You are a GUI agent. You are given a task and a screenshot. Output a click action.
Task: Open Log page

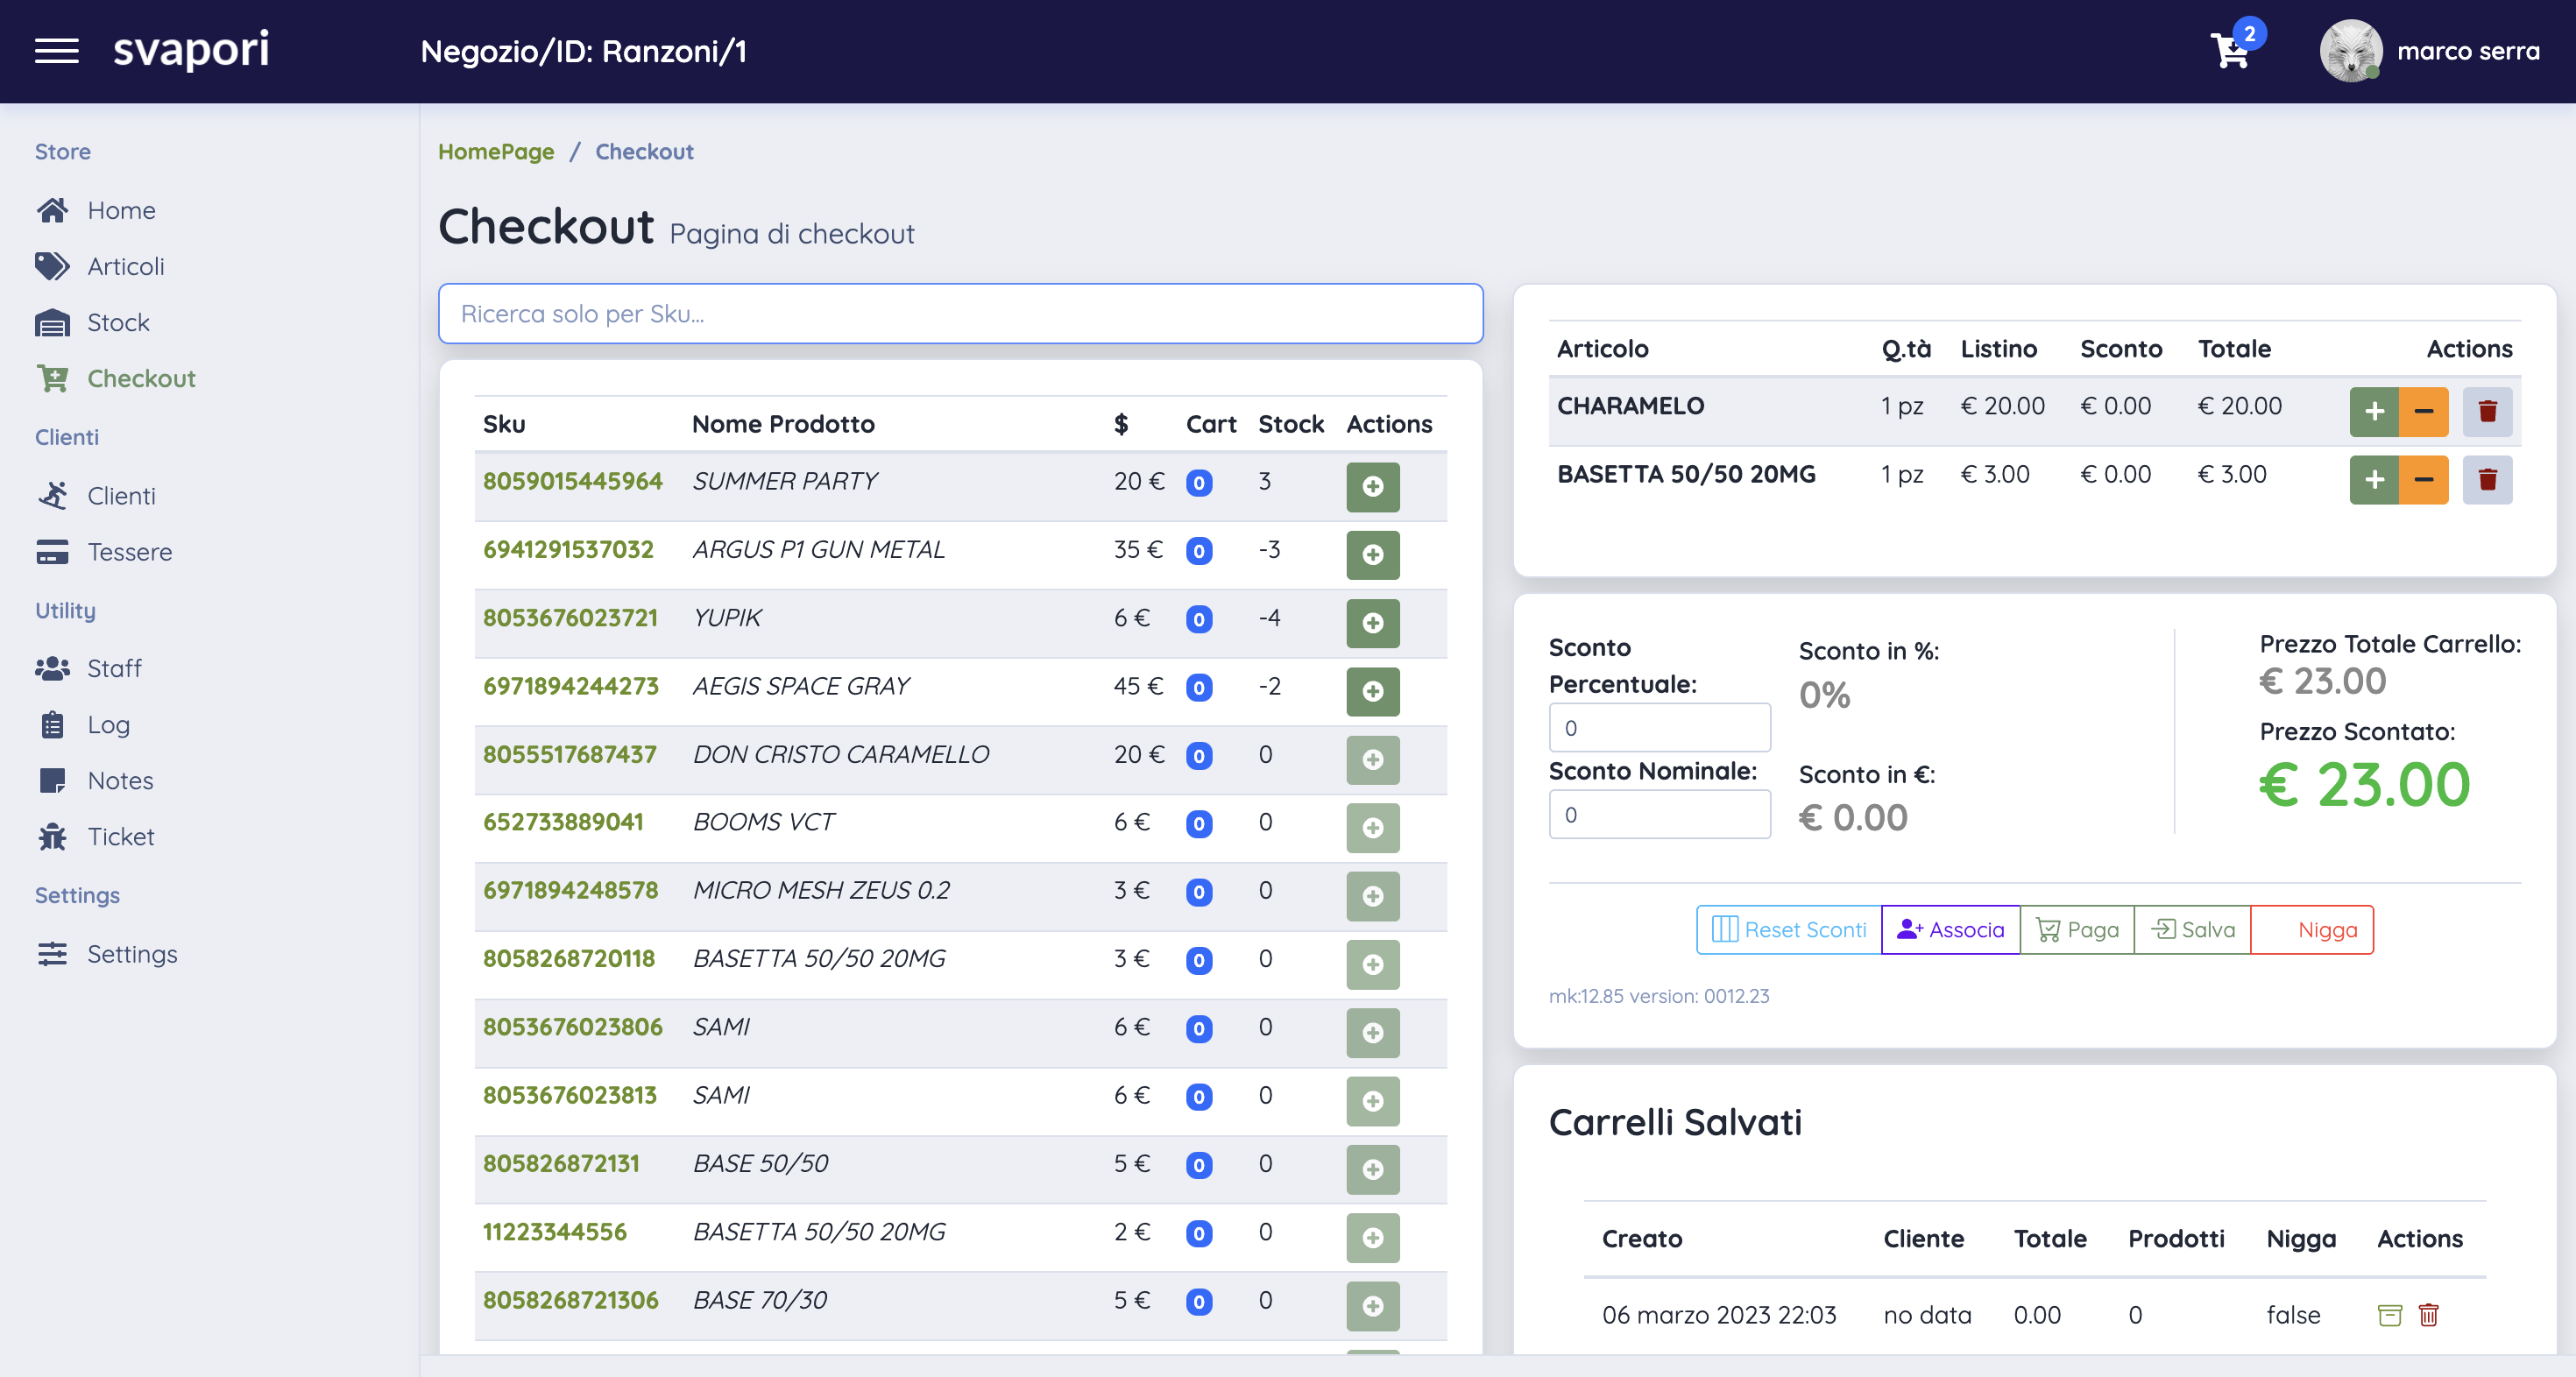[83, 724]
